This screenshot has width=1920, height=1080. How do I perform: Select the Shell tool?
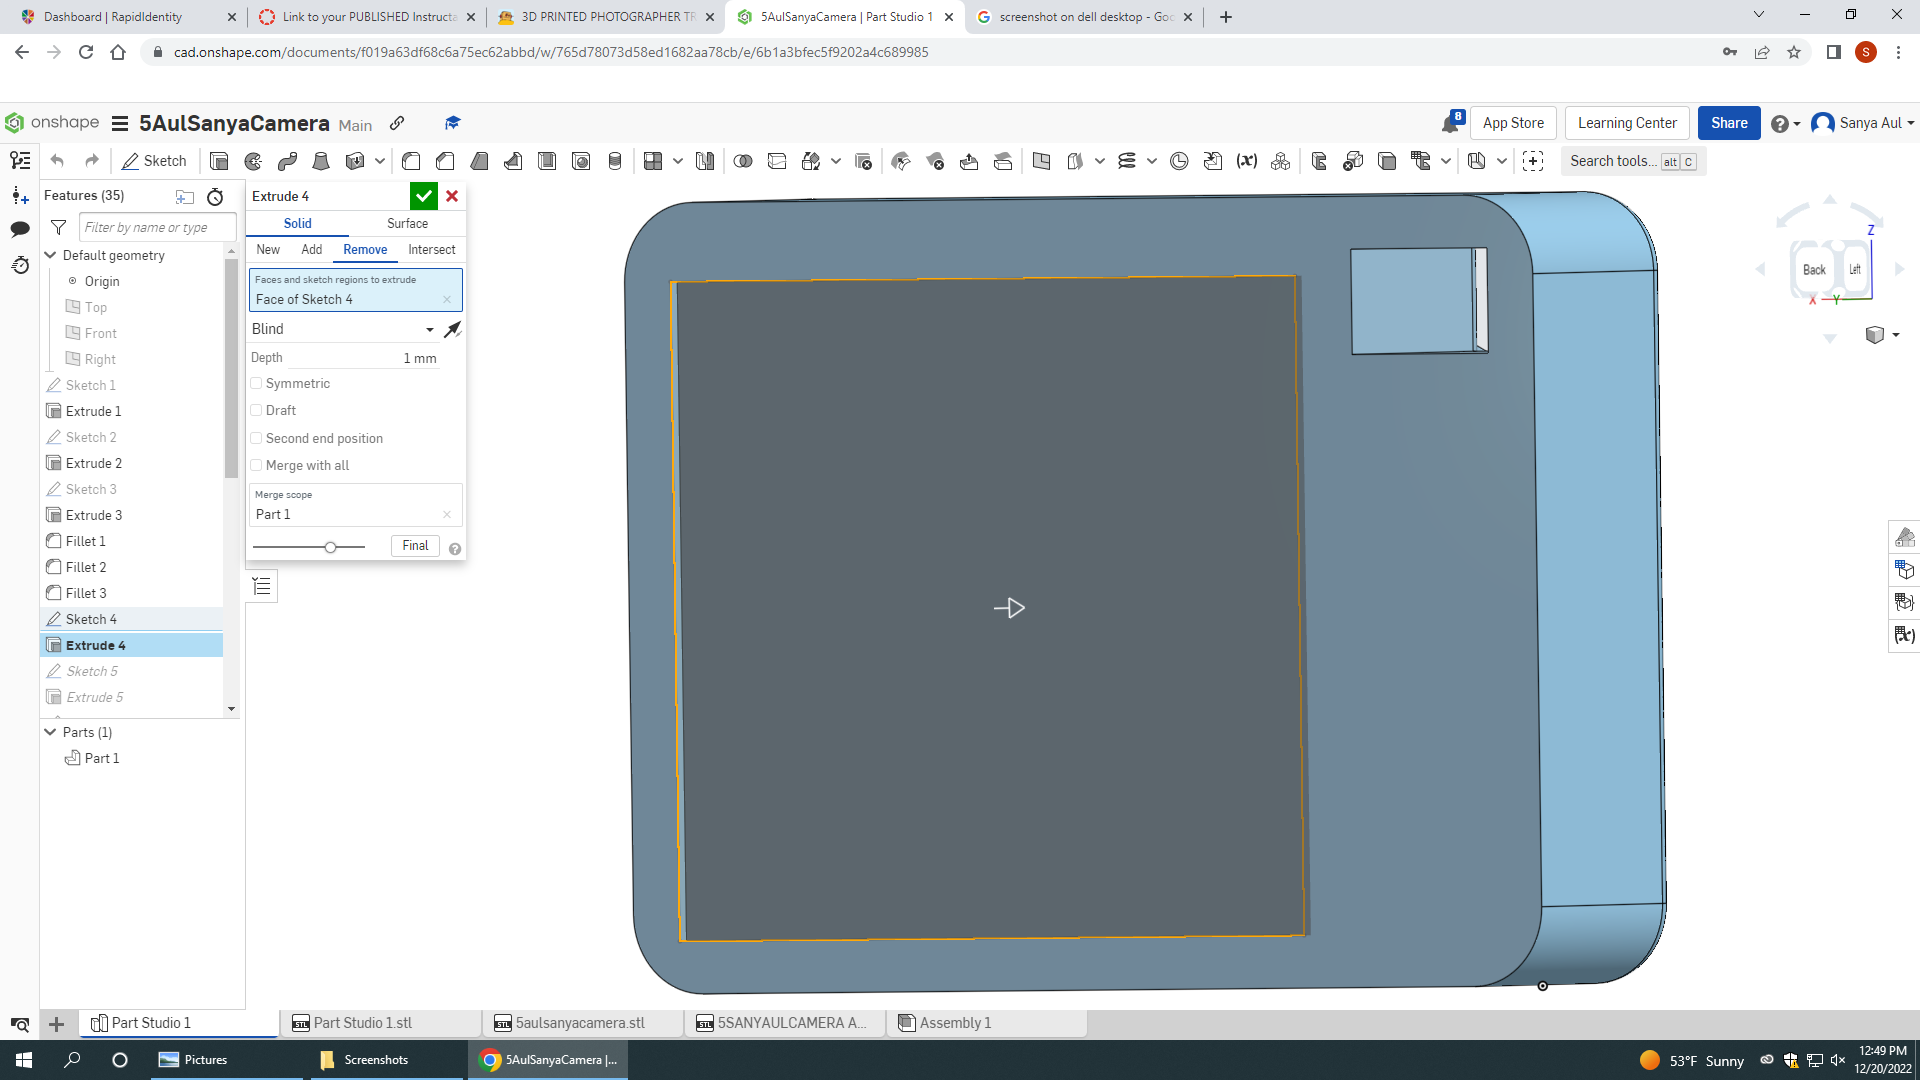point(547,161)
